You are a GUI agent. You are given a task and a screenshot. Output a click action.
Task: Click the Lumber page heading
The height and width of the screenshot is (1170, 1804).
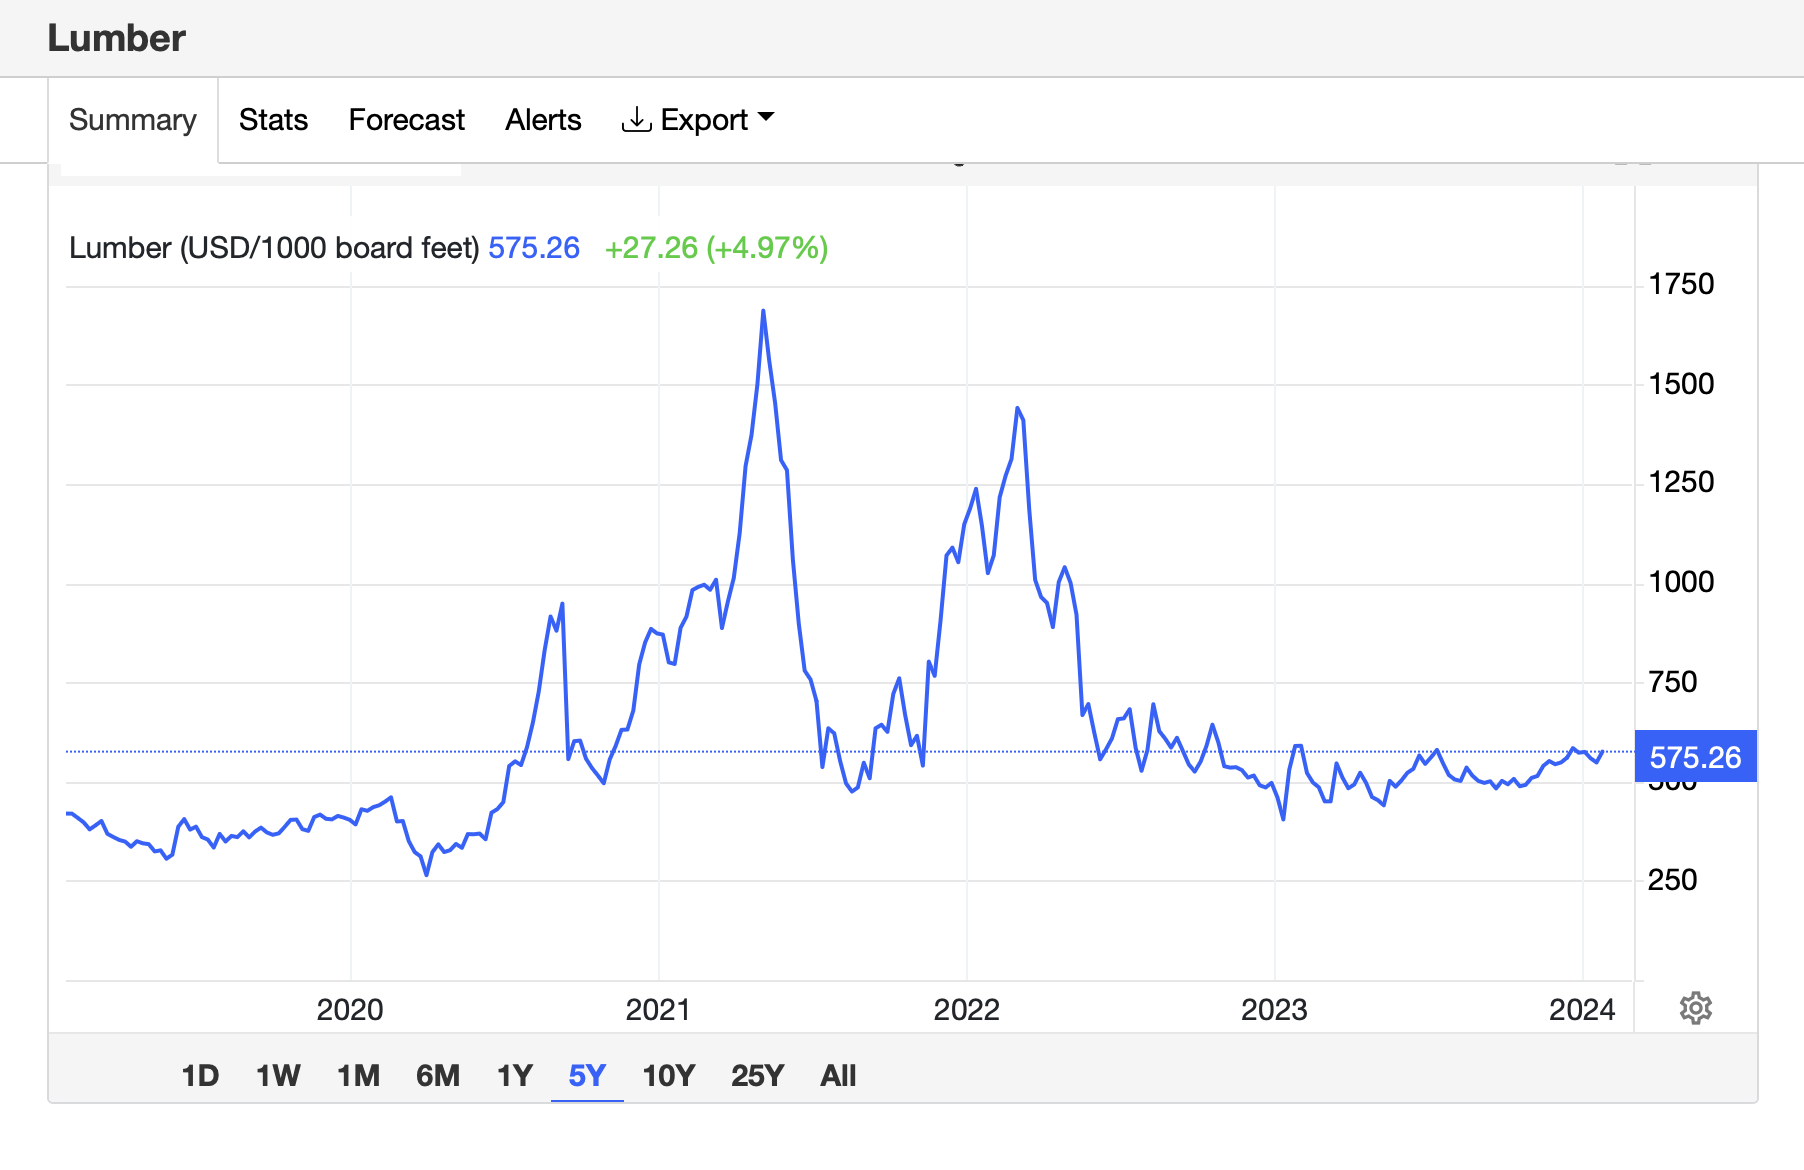(x=117, y=38)
